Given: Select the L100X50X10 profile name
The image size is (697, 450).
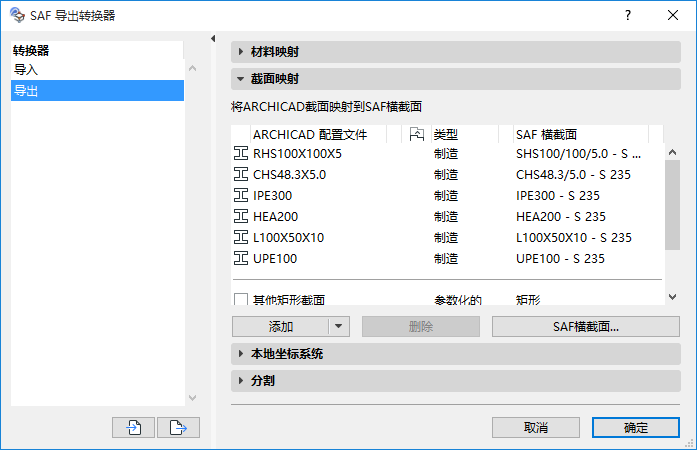Looking at the screenshot, I should pyautogui.click(x=288, y=237).
